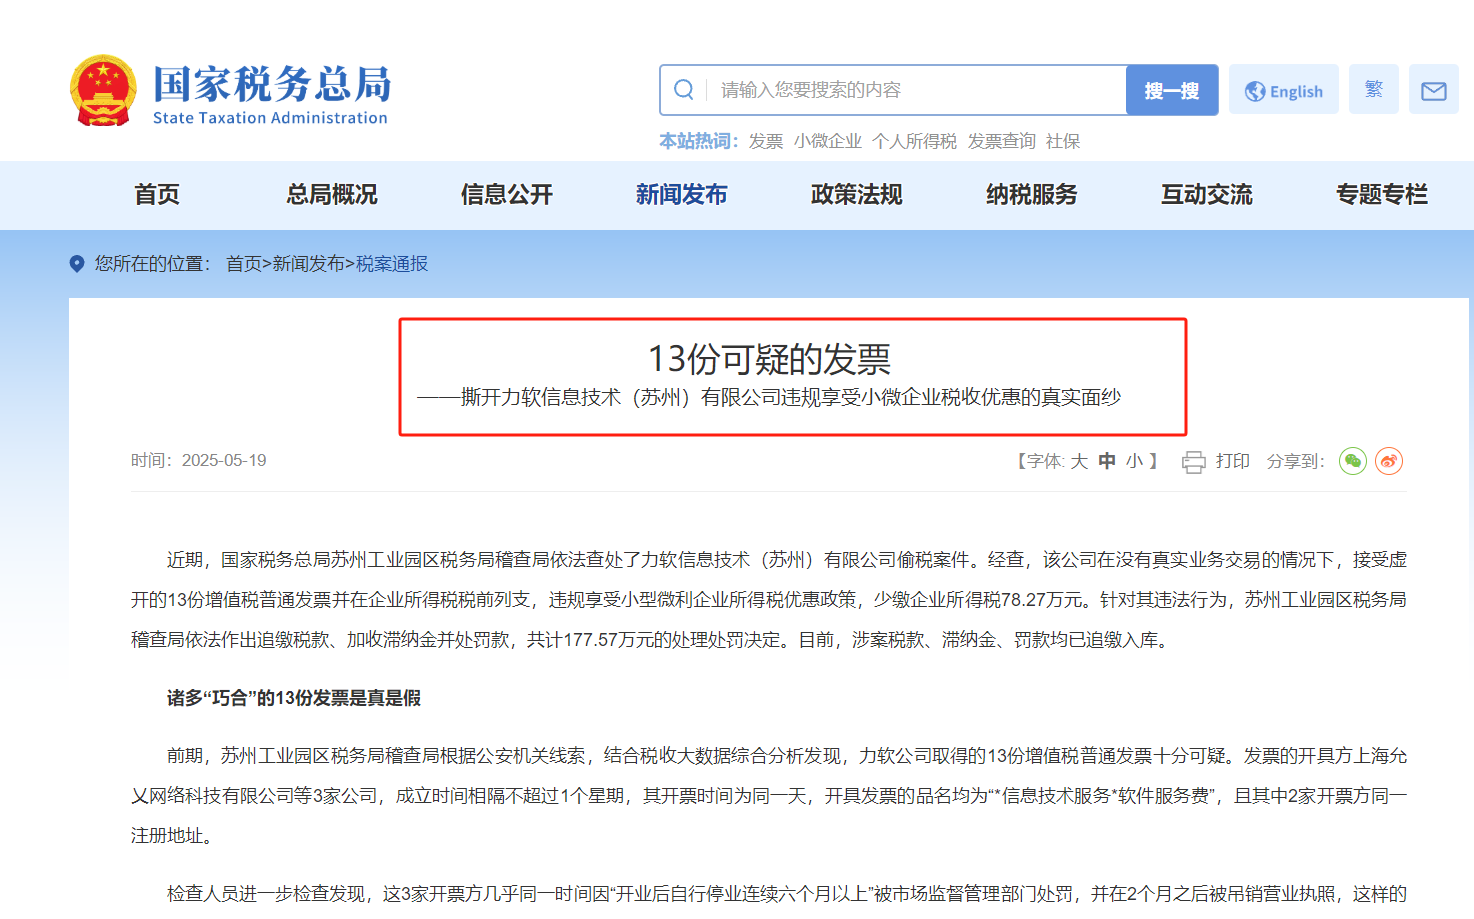Open the 互动交流 menu item

(1207, 195)
